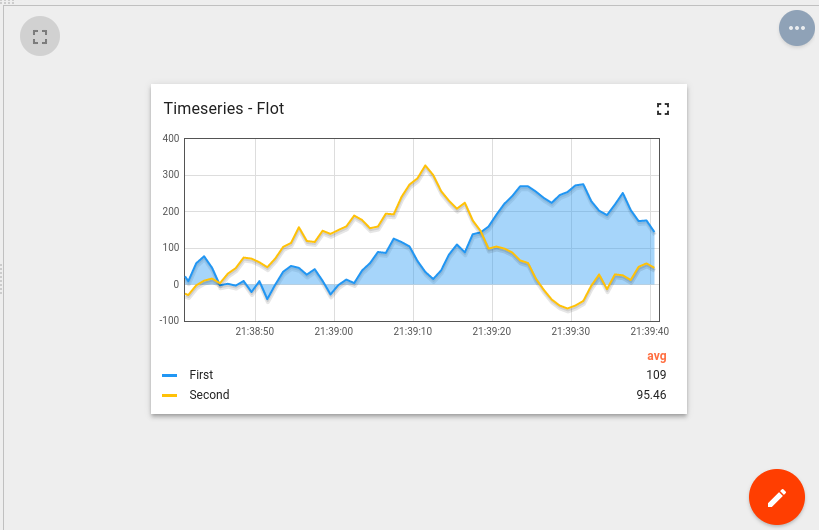This screenshot has height=530, width=819.
Task: Click the Second average value 95.46
Action: (x=651, y=395)
